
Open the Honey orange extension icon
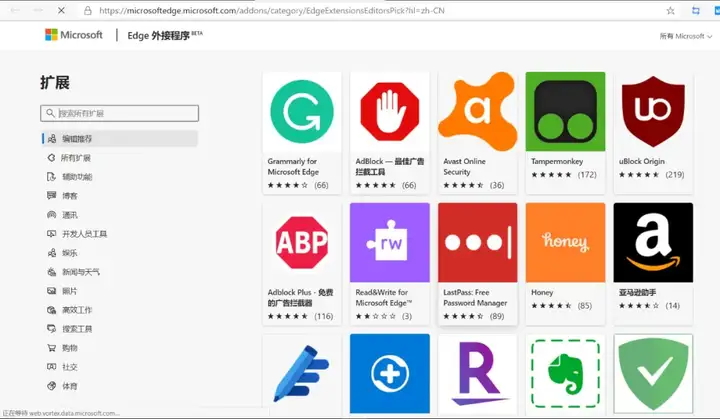(x=565, y=243)
